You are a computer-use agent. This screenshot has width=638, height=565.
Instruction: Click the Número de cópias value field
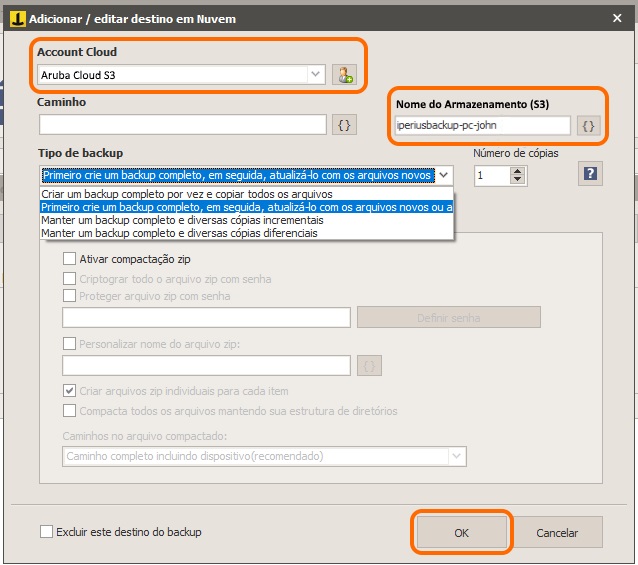click(492, 175)
